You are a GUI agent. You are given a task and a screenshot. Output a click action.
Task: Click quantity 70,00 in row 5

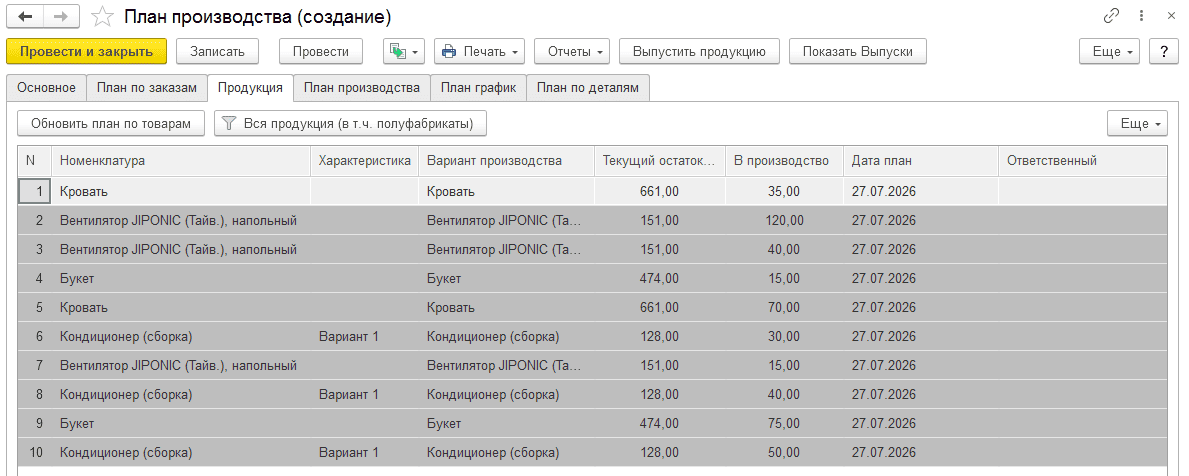tap(784, 308)
